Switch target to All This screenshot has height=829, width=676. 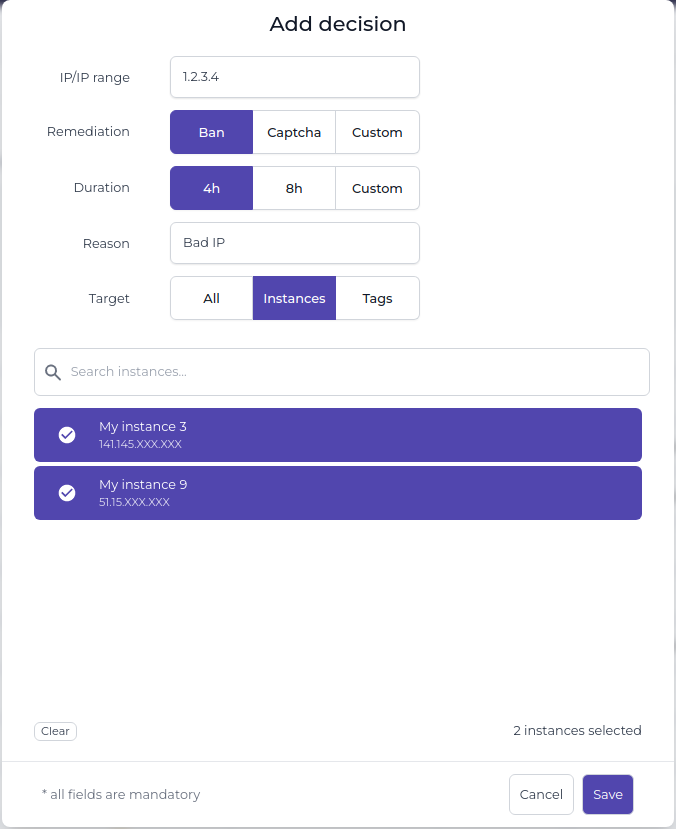(x=211, y=298)
